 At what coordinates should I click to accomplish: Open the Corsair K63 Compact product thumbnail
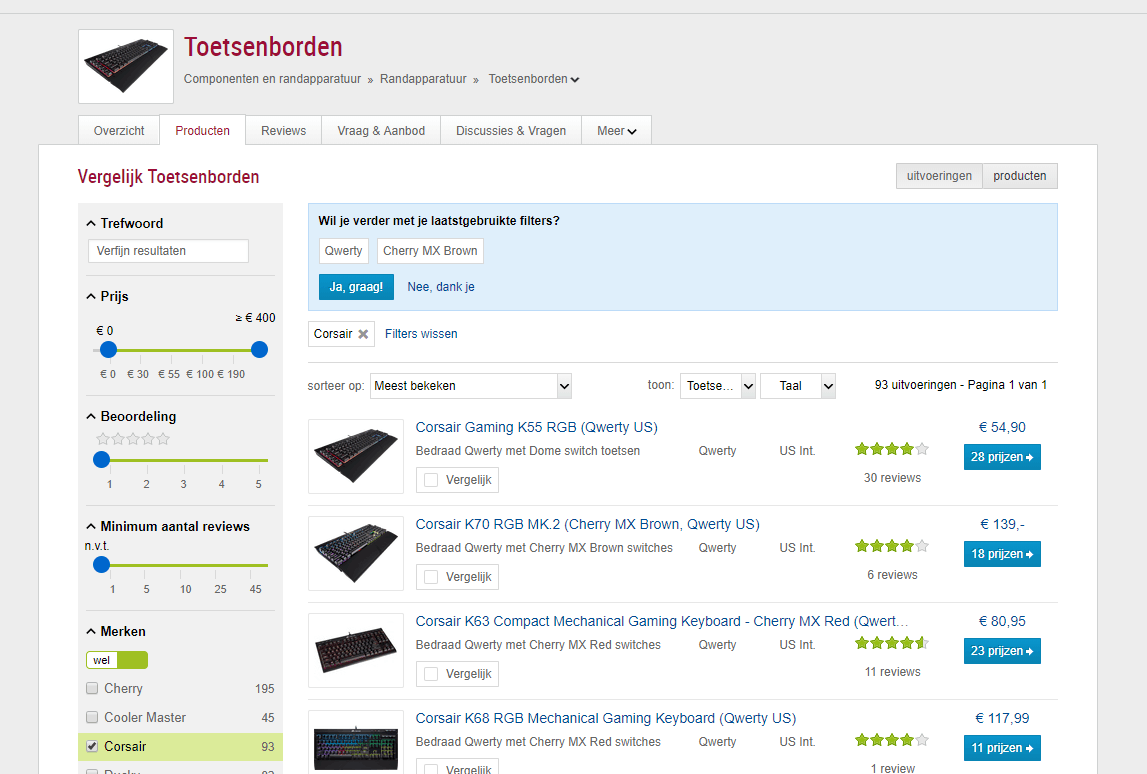pyautogui.click(x=356, y=650)
